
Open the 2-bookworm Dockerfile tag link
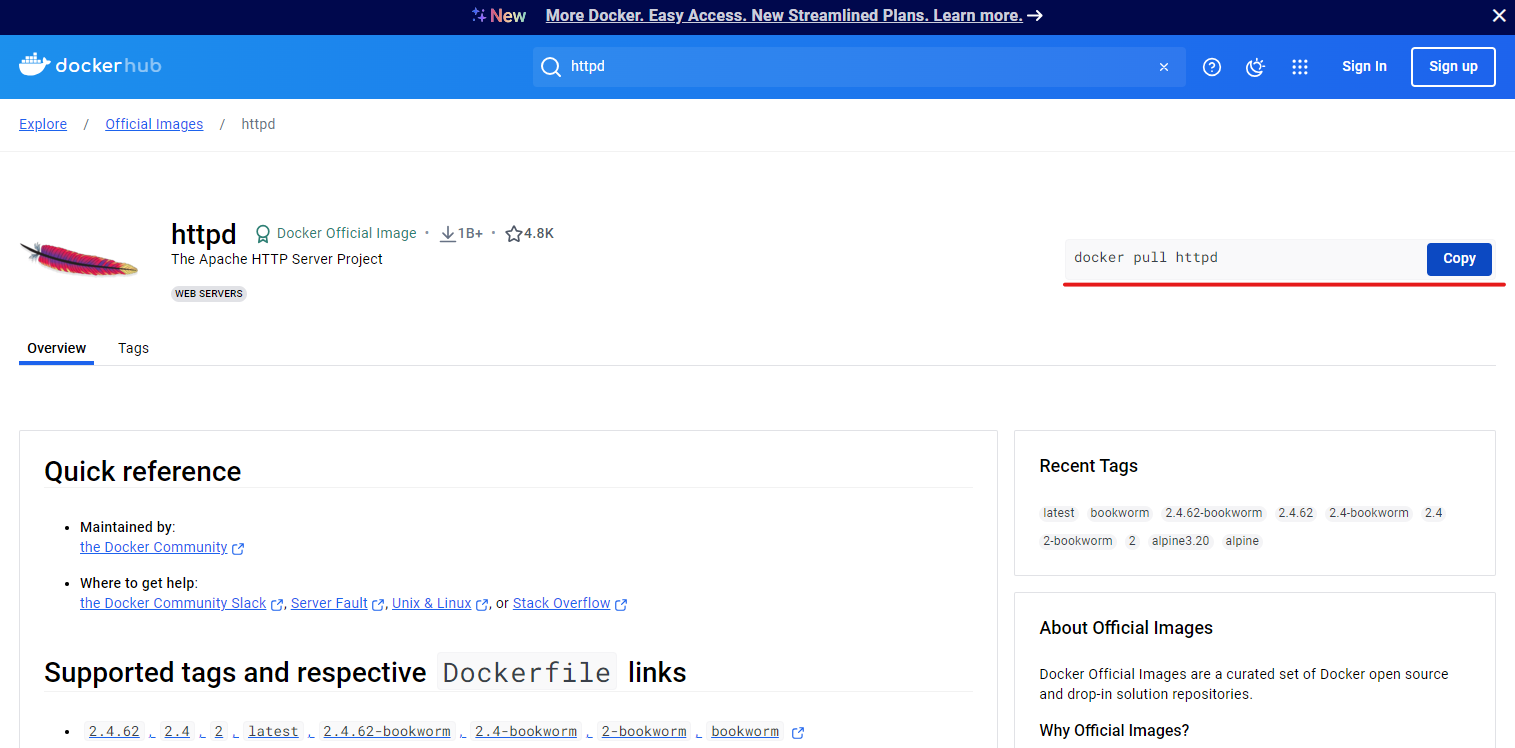[644, 732]
